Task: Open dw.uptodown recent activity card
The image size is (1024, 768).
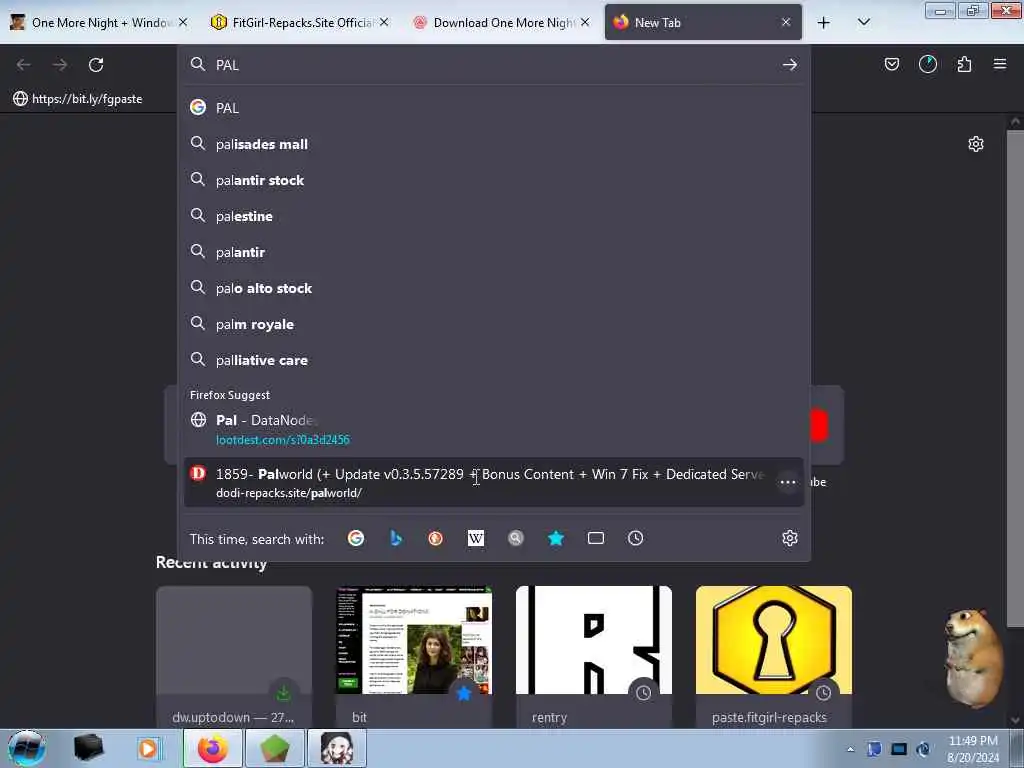Action: pyautogui.click(x=234, y=657)
